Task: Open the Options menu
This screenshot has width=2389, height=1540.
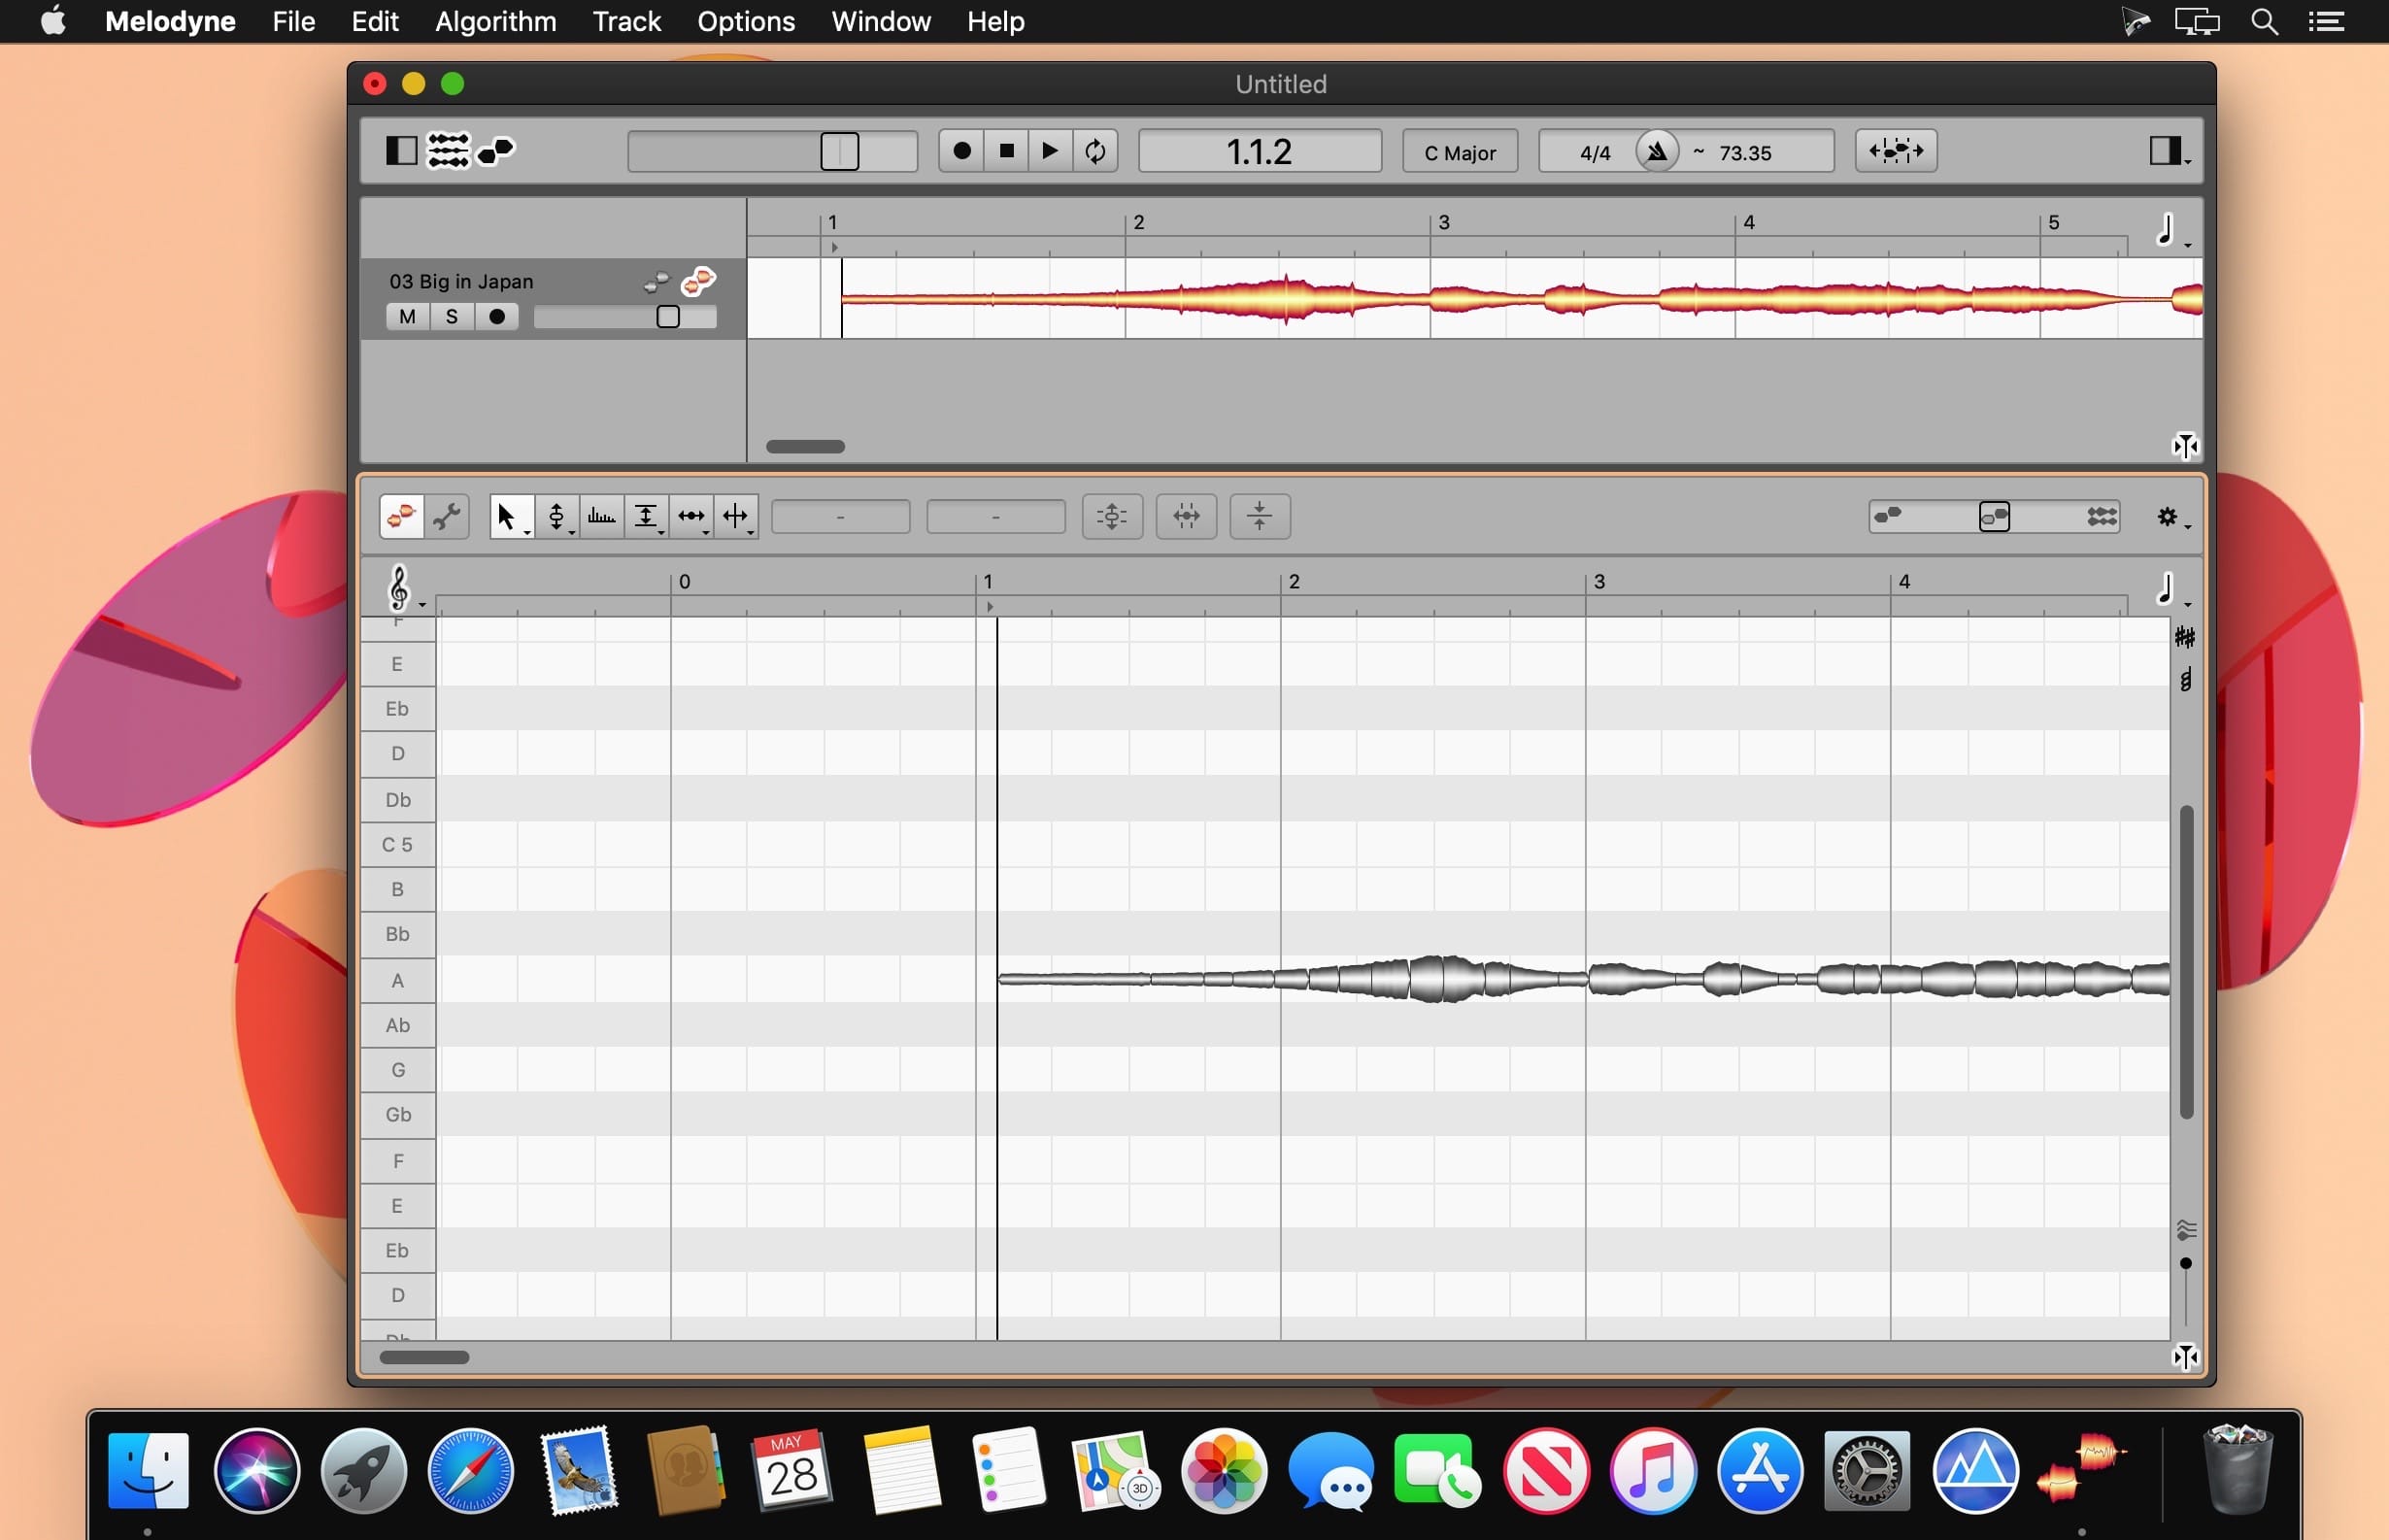Action: coord(746,21)
